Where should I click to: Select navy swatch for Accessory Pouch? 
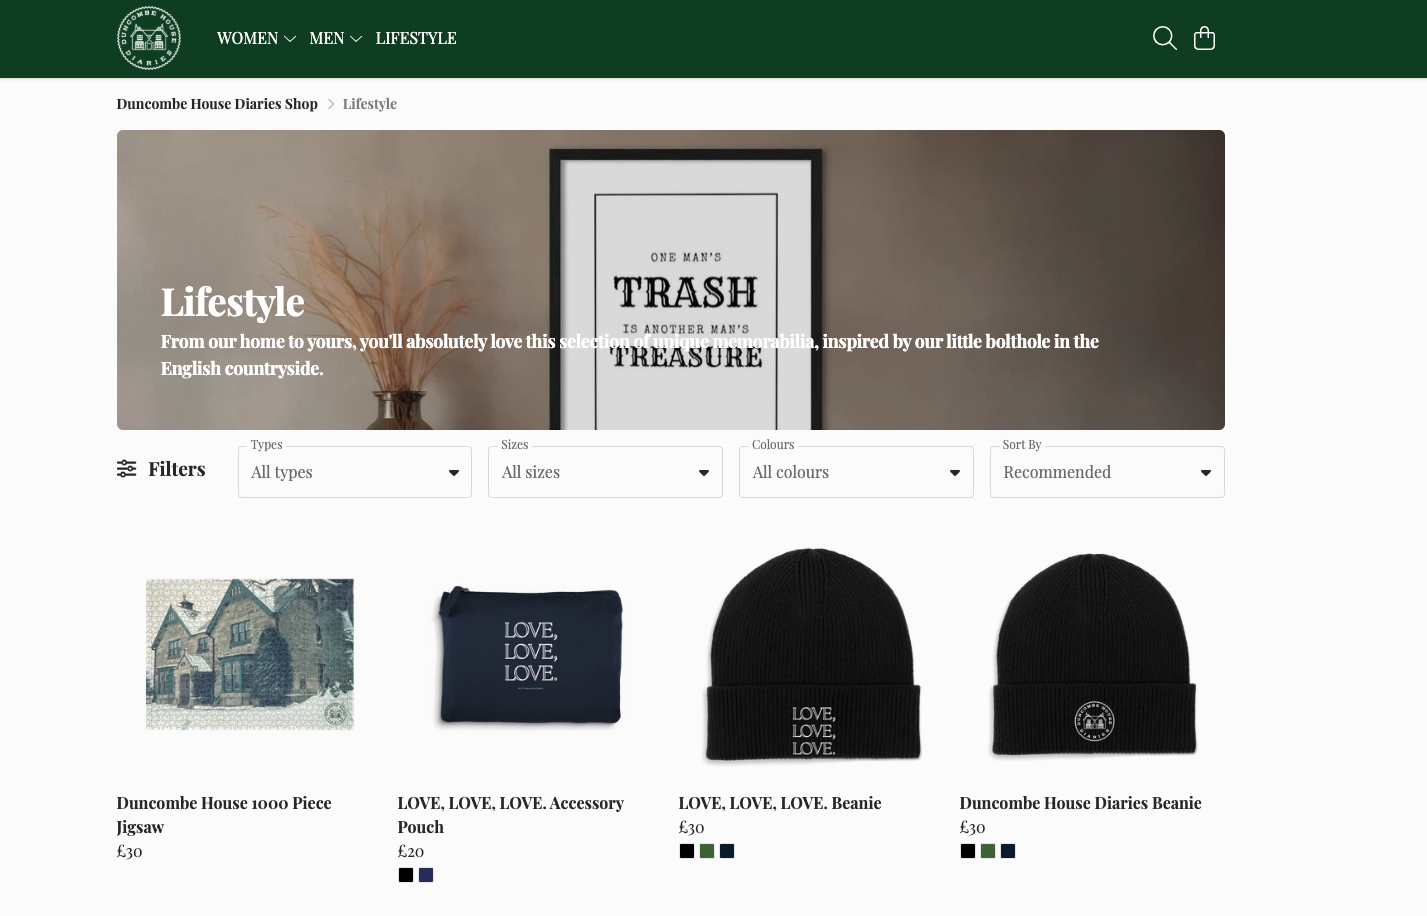[x=426, y=875]
